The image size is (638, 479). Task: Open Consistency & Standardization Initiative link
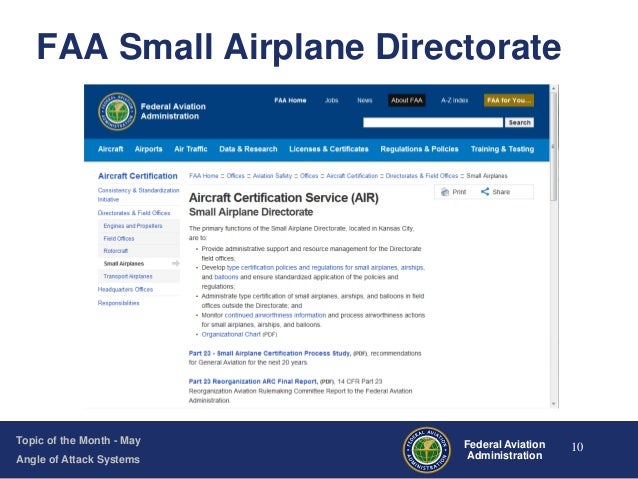click(138, 195)
